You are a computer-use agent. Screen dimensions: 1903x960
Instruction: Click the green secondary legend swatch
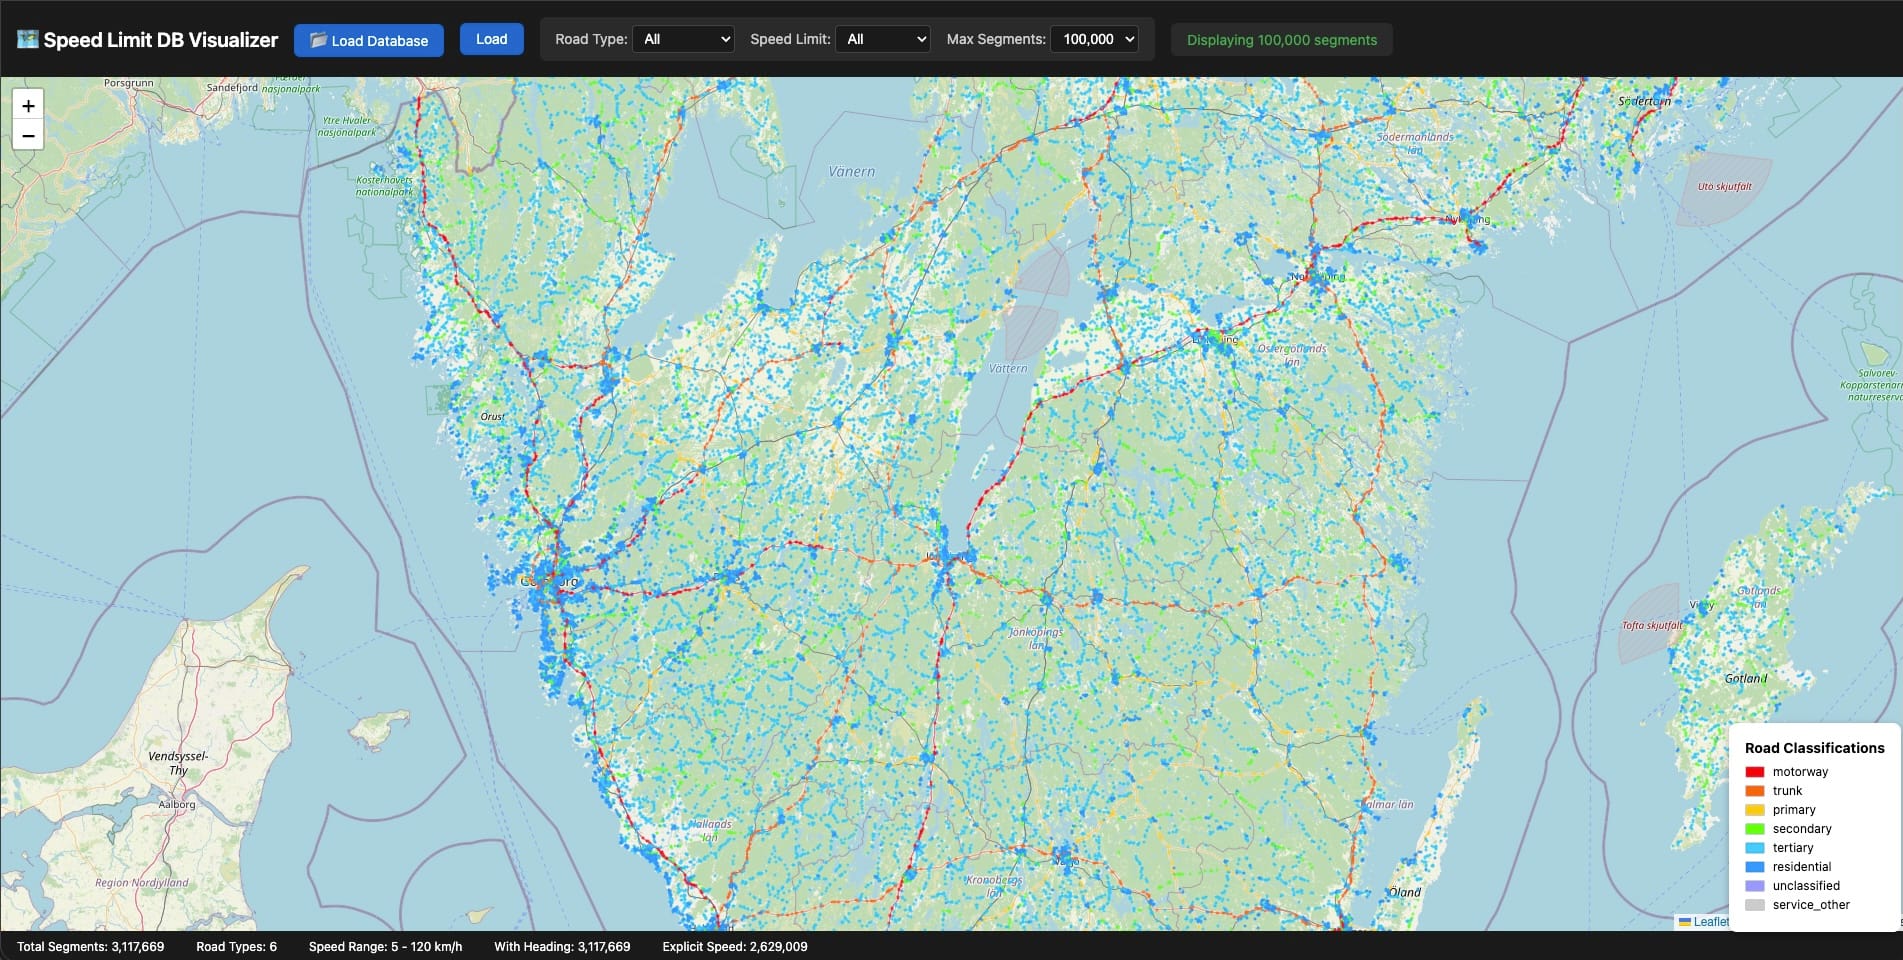coord(1754,829)
